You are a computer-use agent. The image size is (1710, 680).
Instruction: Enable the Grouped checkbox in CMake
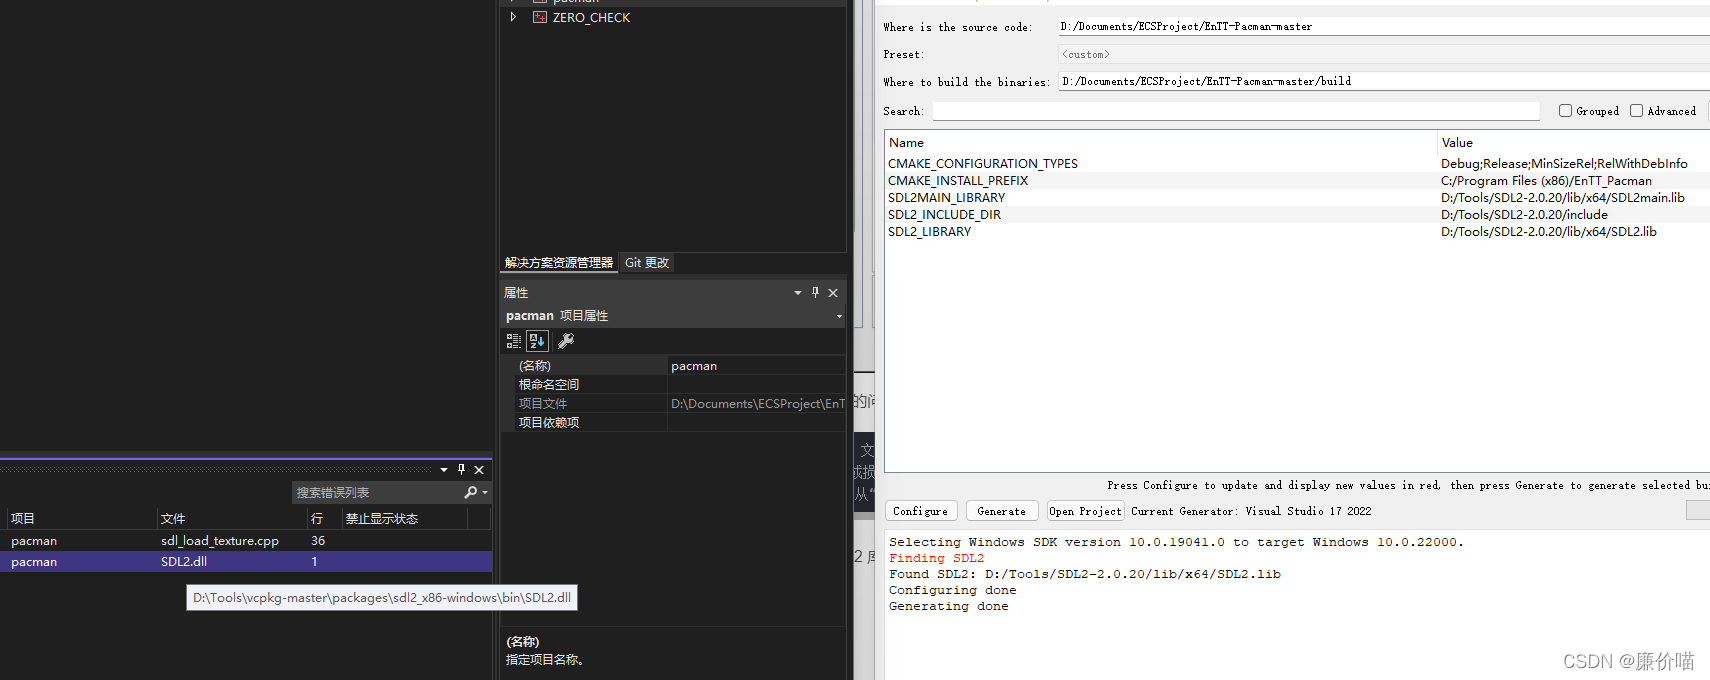click(1566, 111)
